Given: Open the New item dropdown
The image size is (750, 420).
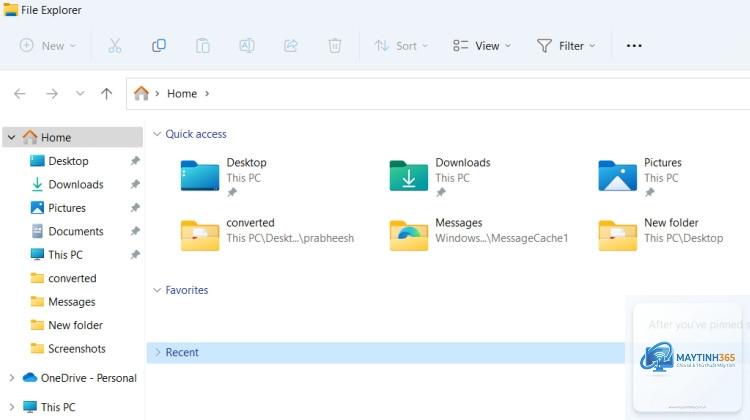Looking at the screenshot, I should pos(48,46).
